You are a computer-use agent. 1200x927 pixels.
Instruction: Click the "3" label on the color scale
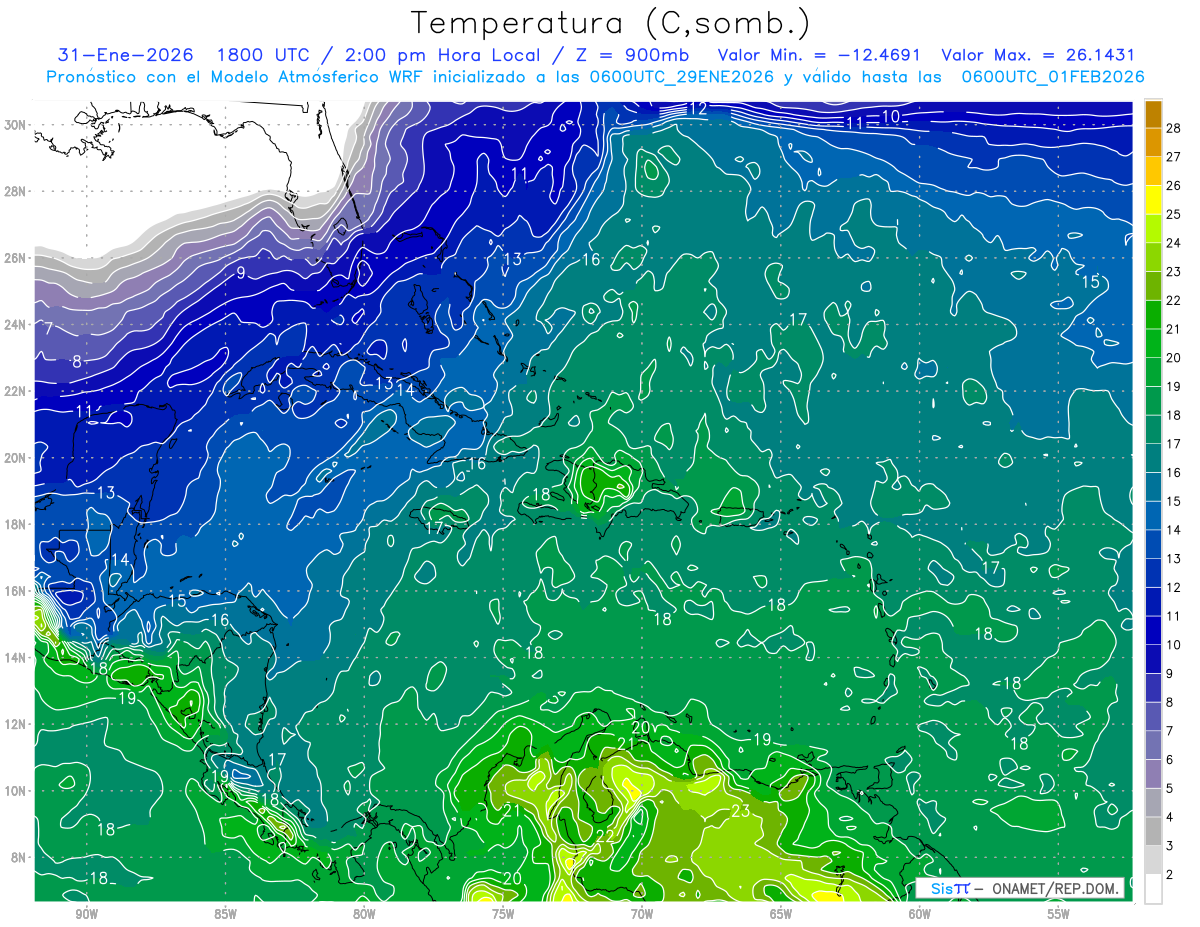pyautogui.click(x=1171, y=845)
